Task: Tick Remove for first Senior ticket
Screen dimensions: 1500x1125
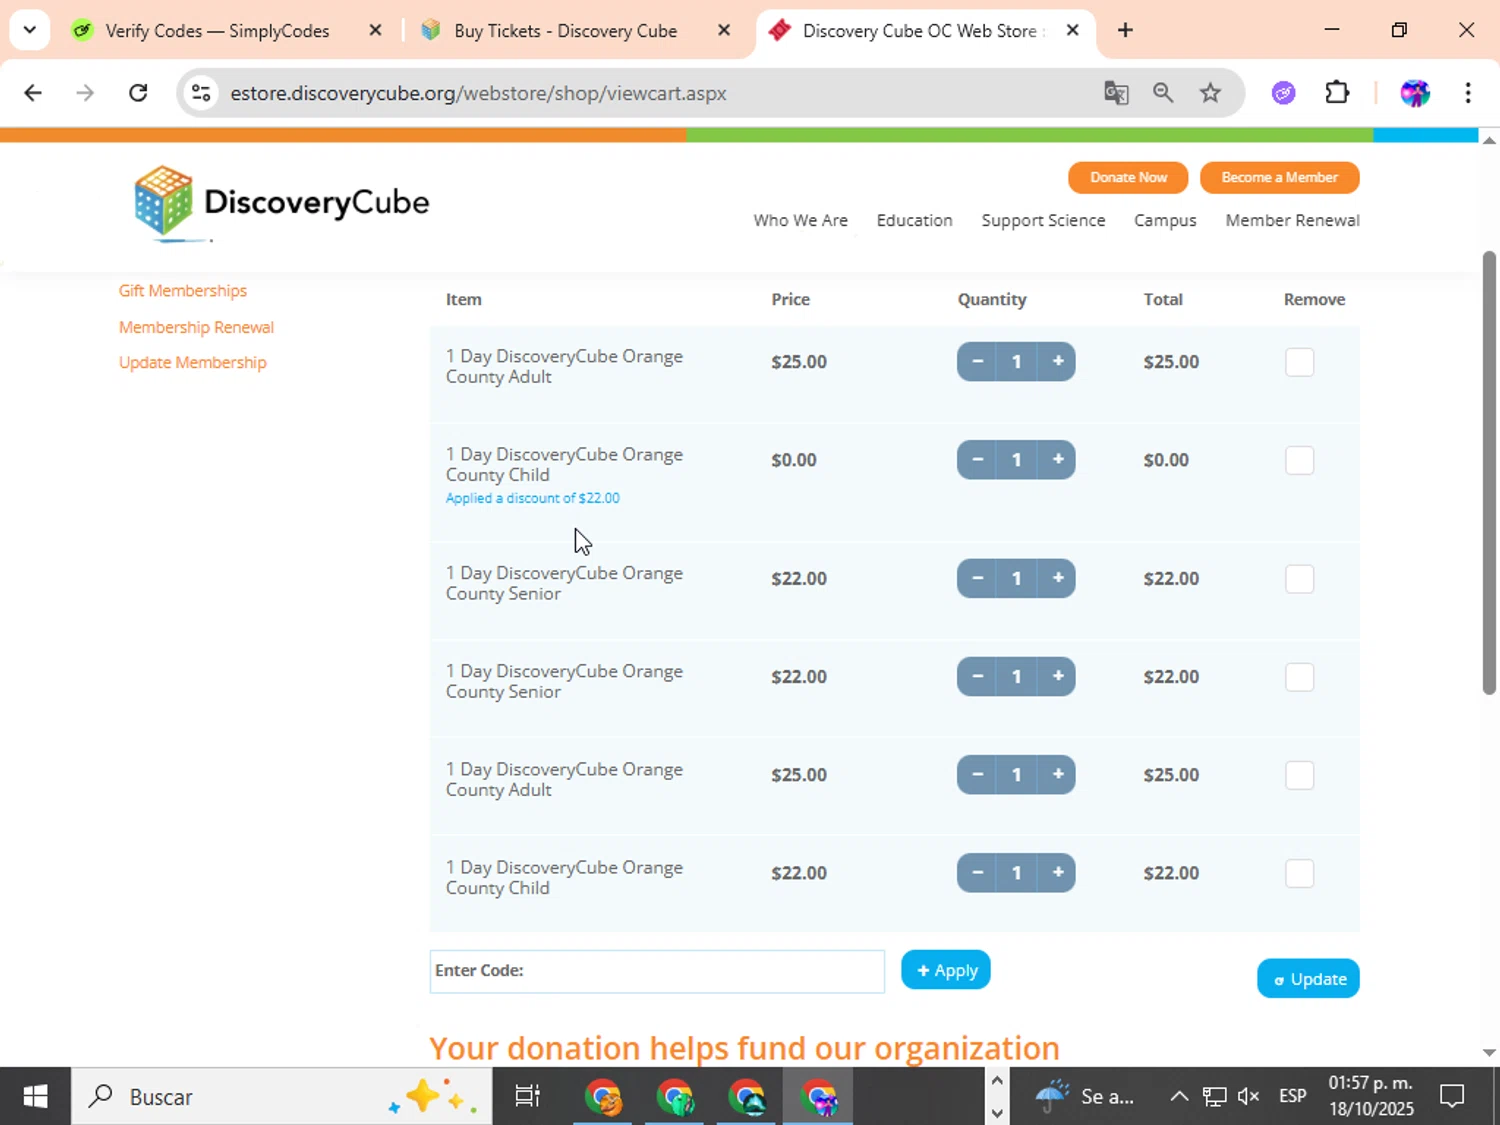Action: click(1299, 579)
